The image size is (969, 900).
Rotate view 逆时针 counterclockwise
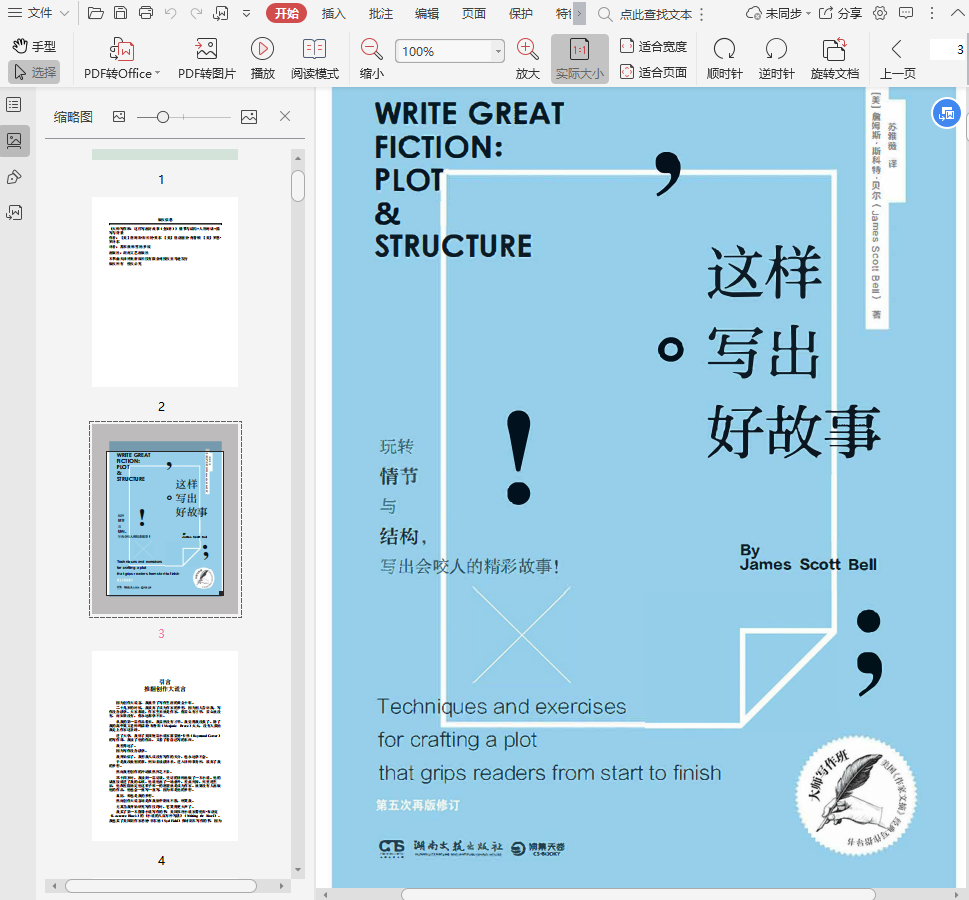776,59
